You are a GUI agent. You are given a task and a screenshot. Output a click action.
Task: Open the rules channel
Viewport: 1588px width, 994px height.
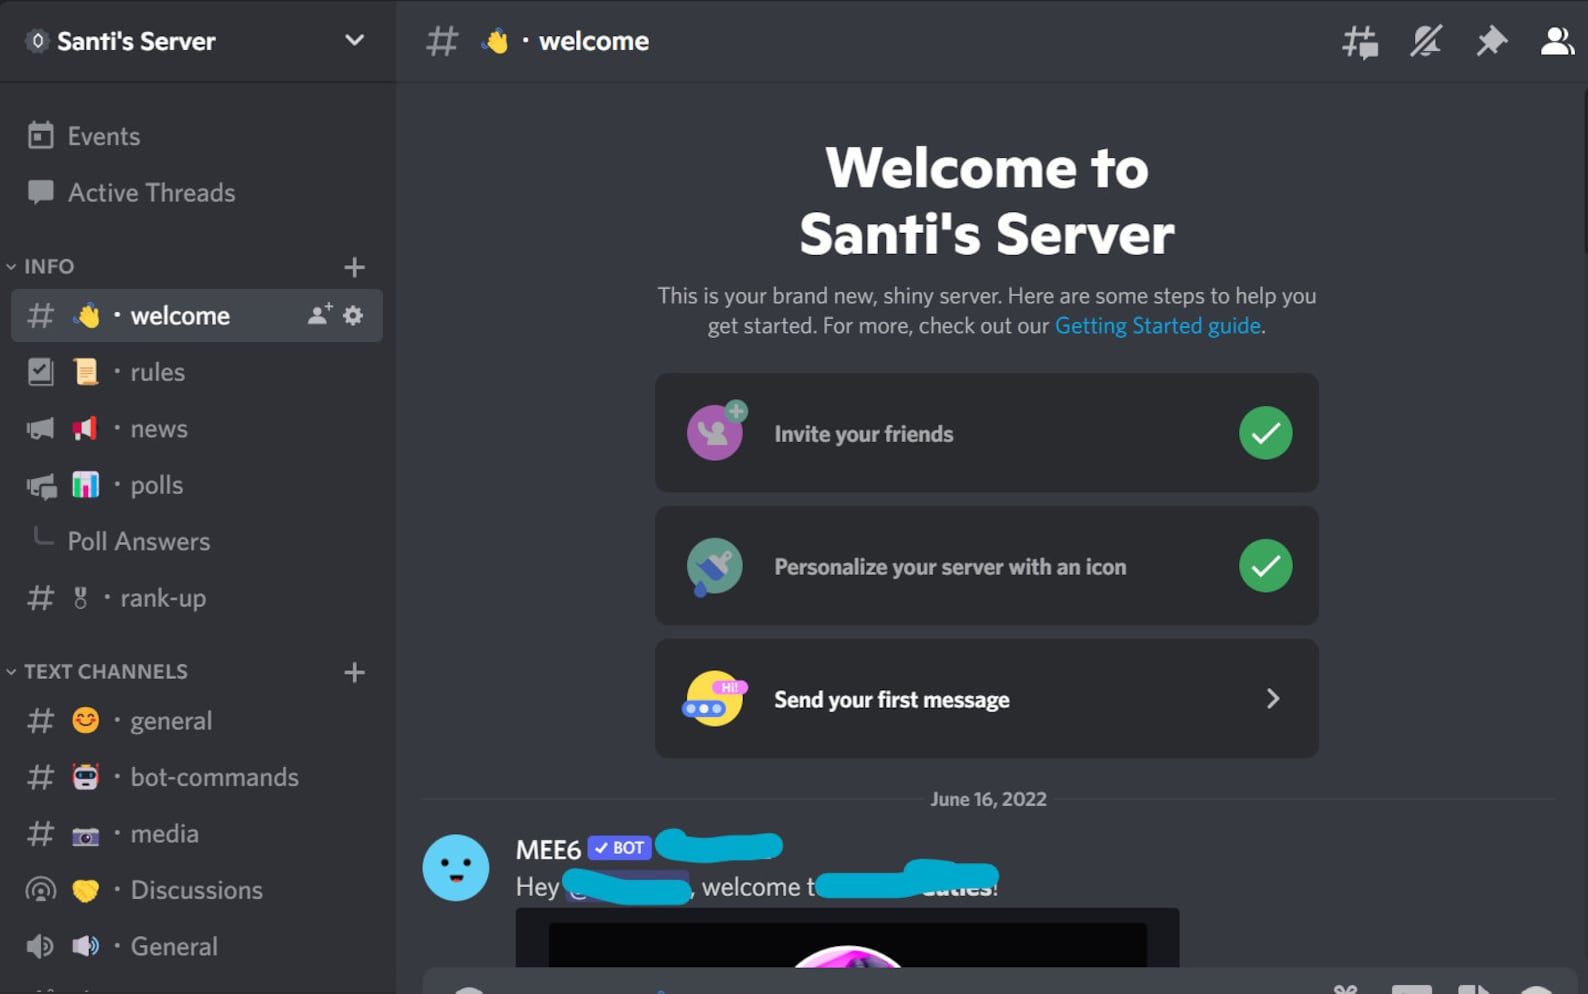pyautogui.click(x=197, y=372)
